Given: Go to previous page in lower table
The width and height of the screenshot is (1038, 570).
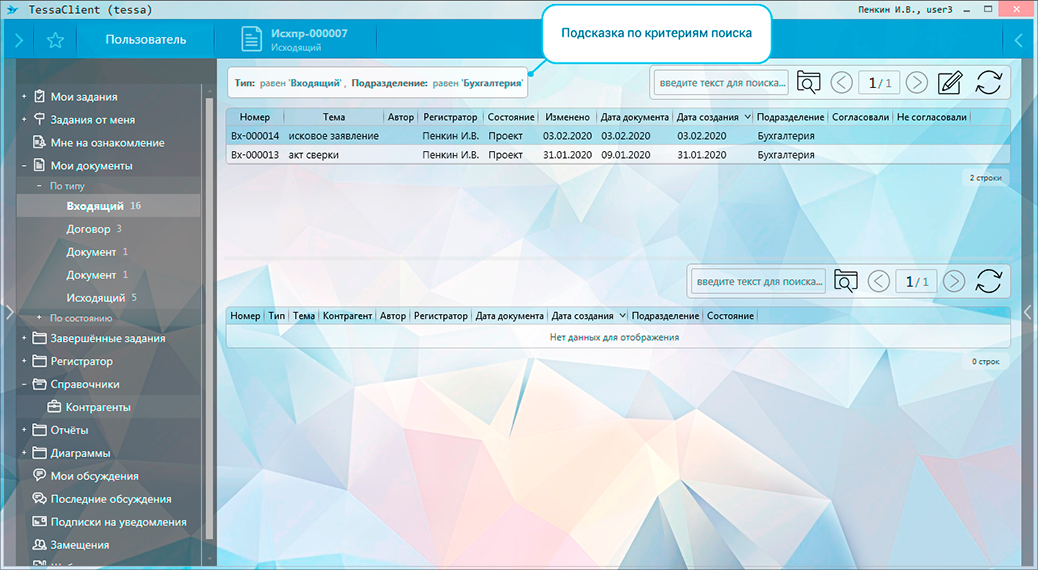Looking at the screenshot, I should pos(879,281).
